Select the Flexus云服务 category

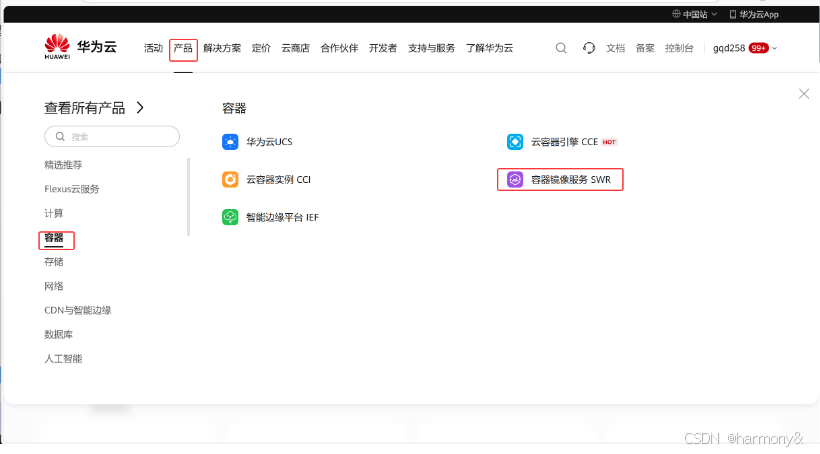click(x=72, y=189)
